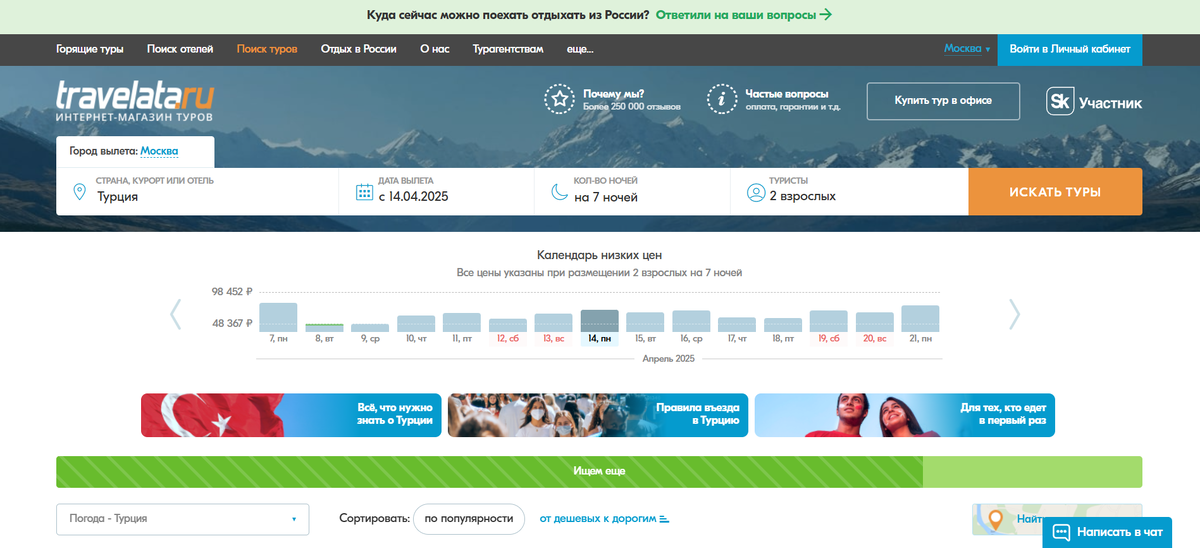Click the calendar icon in departure date field

point(364,191)
